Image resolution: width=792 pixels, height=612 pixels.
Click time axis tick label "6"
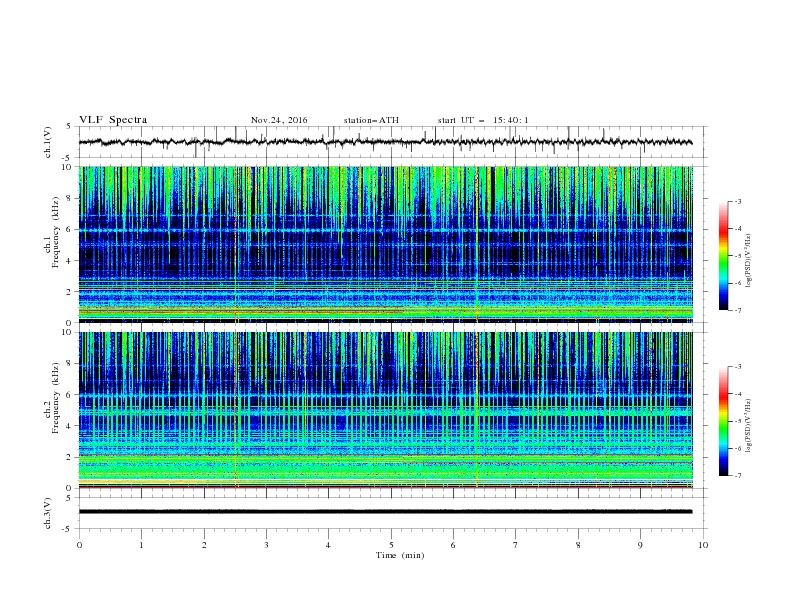tap(453, 545)
